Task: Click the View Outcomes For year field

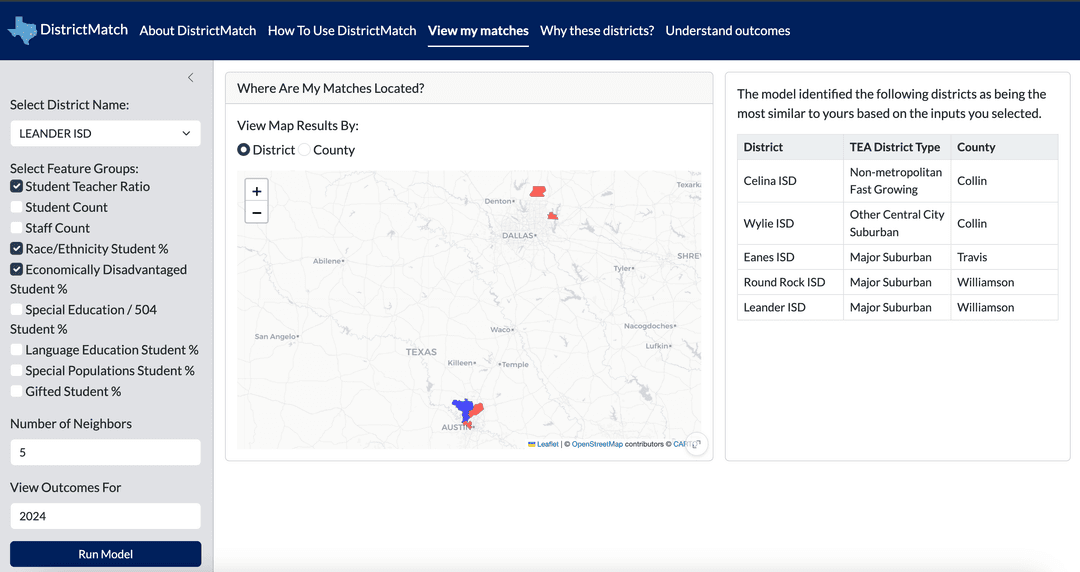Action: point(105,516)
